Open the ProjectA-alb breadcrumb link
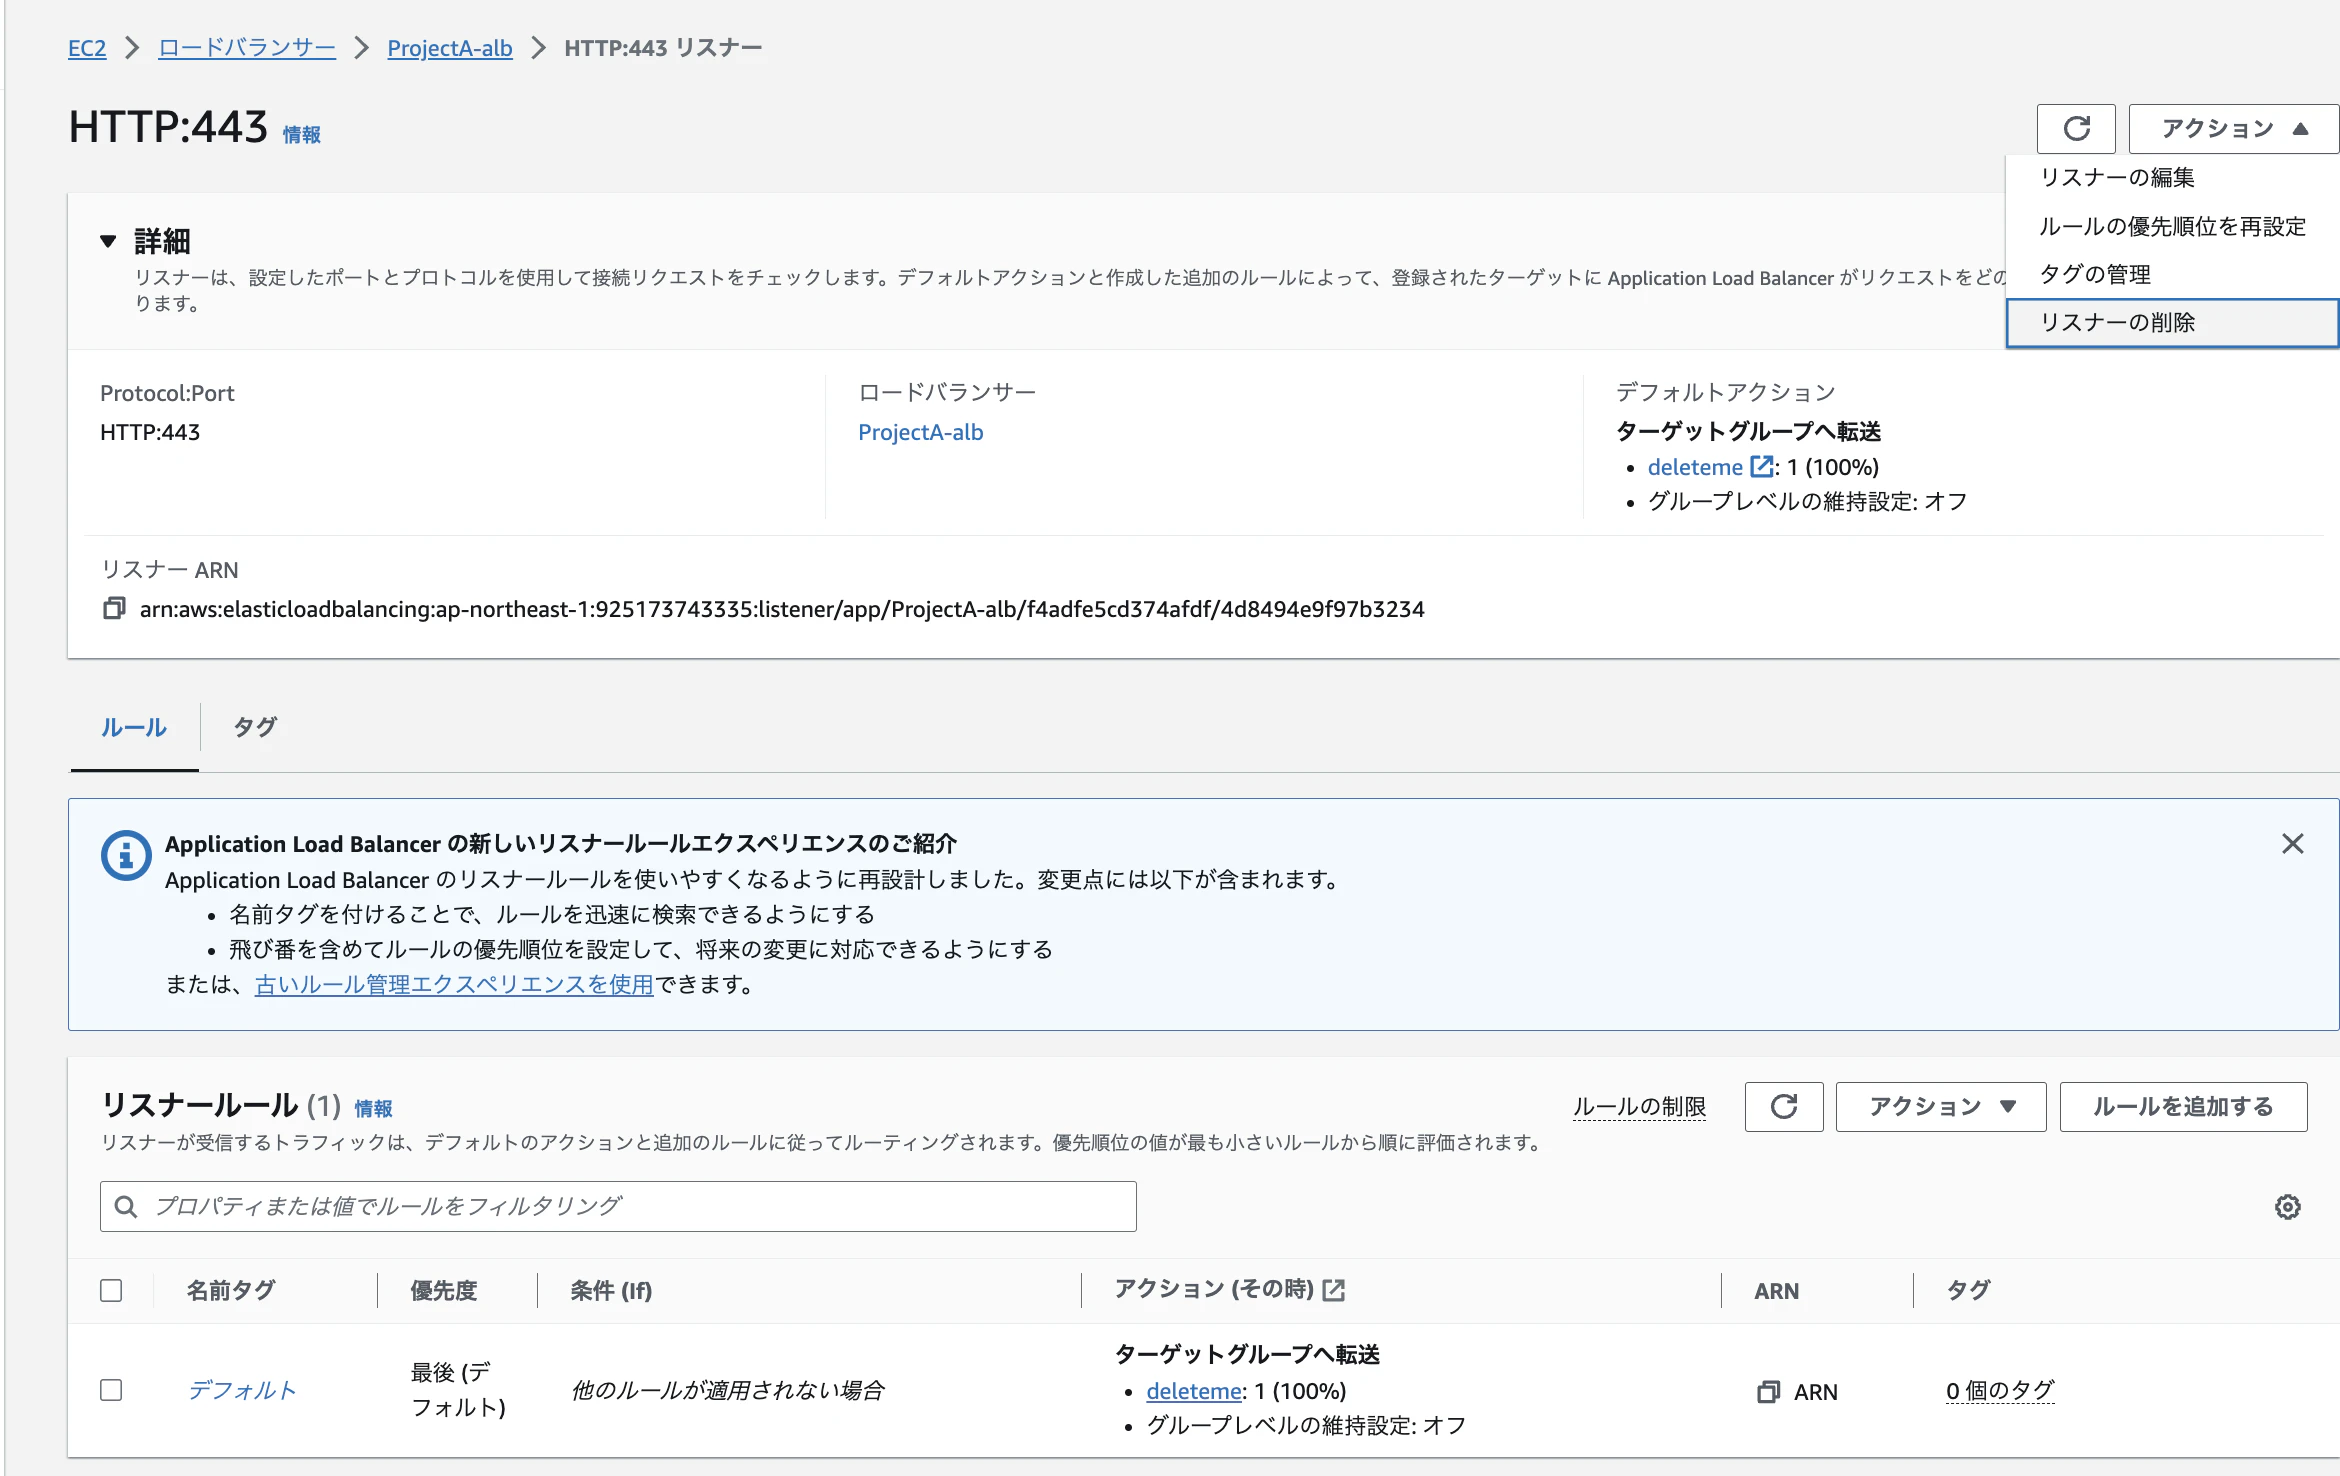The height and width of the screenshot is (1476, 2340). (x=449, y=48)
